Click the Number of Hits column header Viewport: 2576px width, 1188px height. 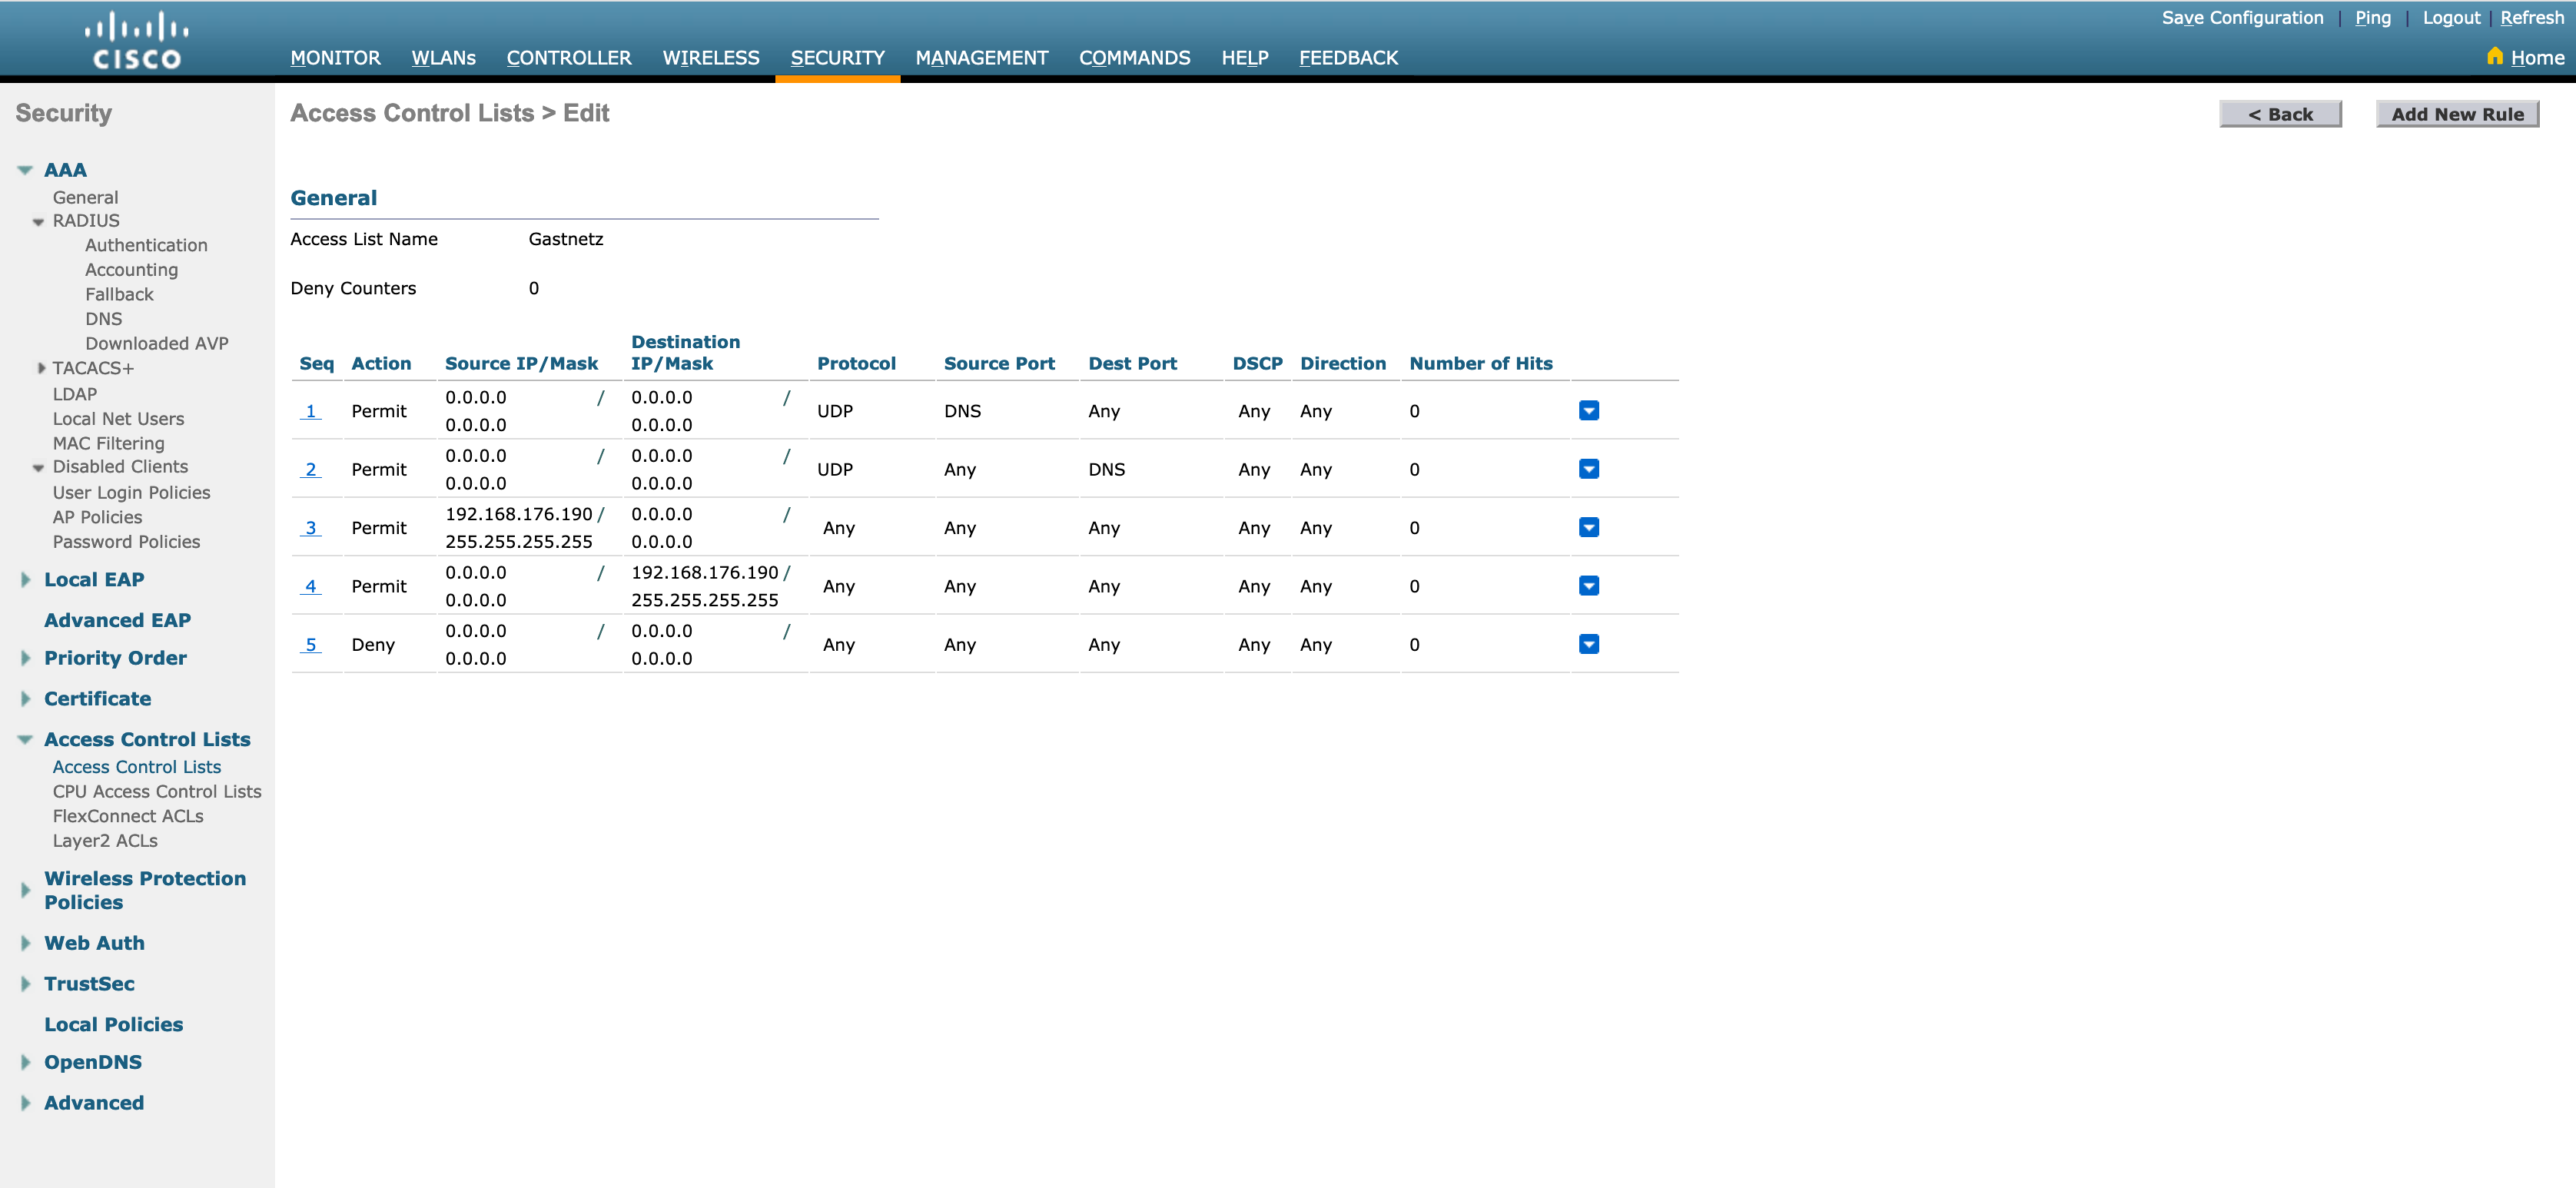(1480, 364)
